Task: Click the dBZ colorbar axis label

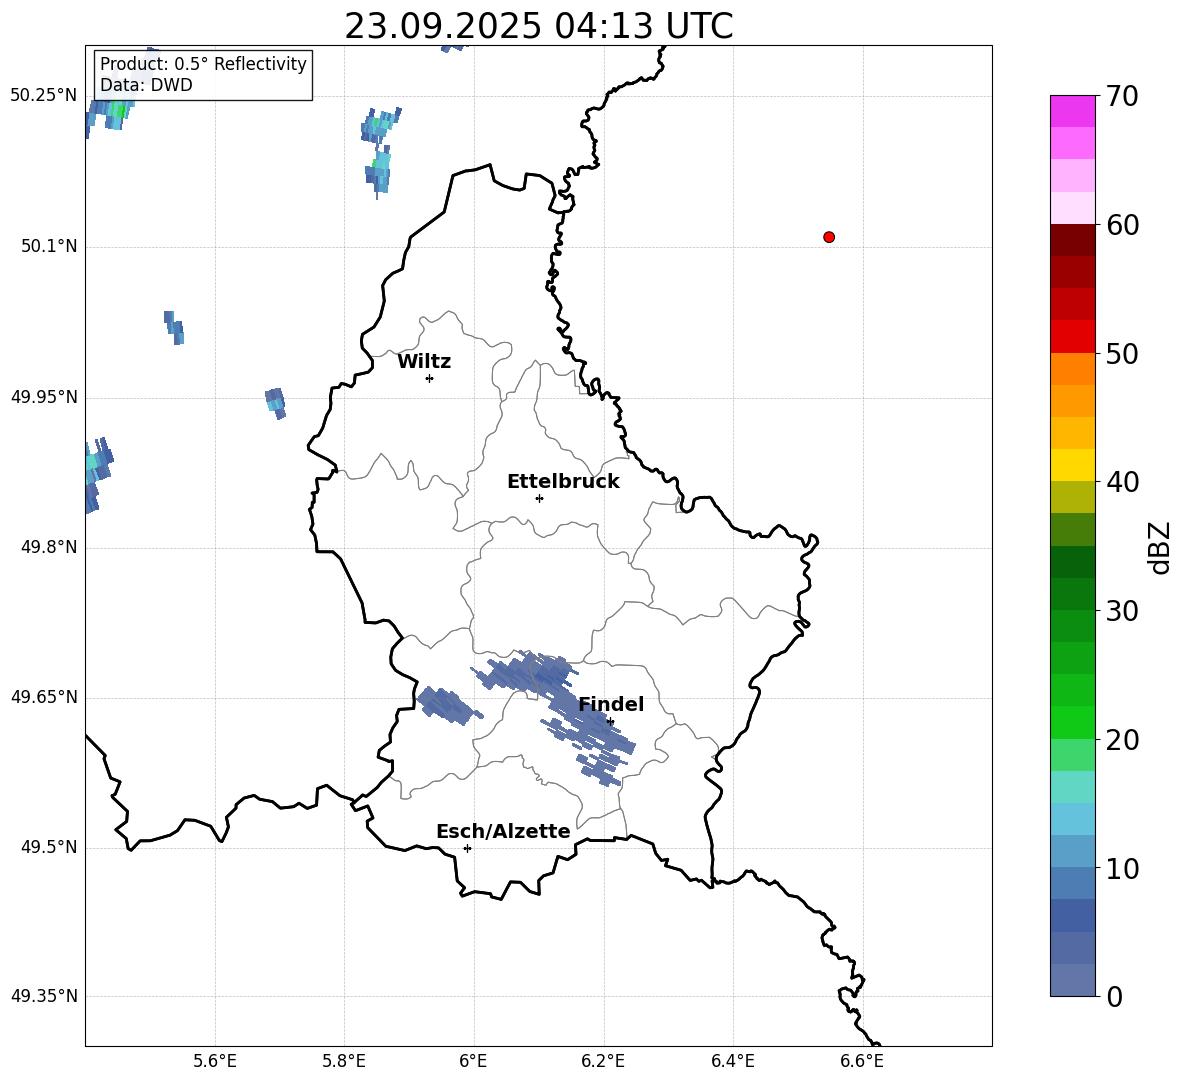Action: (x=1159, y=547)
